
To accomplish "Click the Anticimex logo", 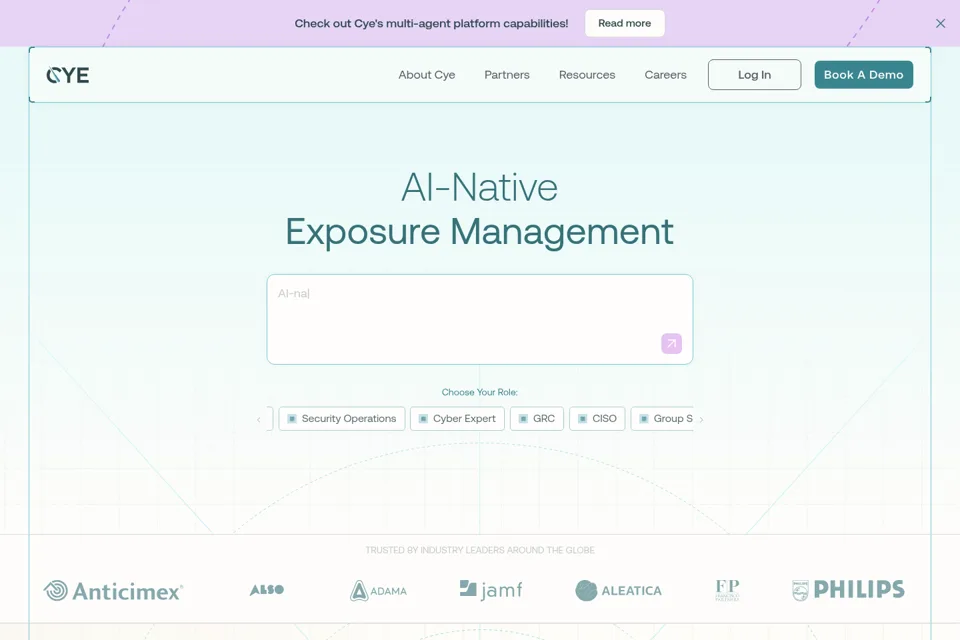I will coord(113,591).
